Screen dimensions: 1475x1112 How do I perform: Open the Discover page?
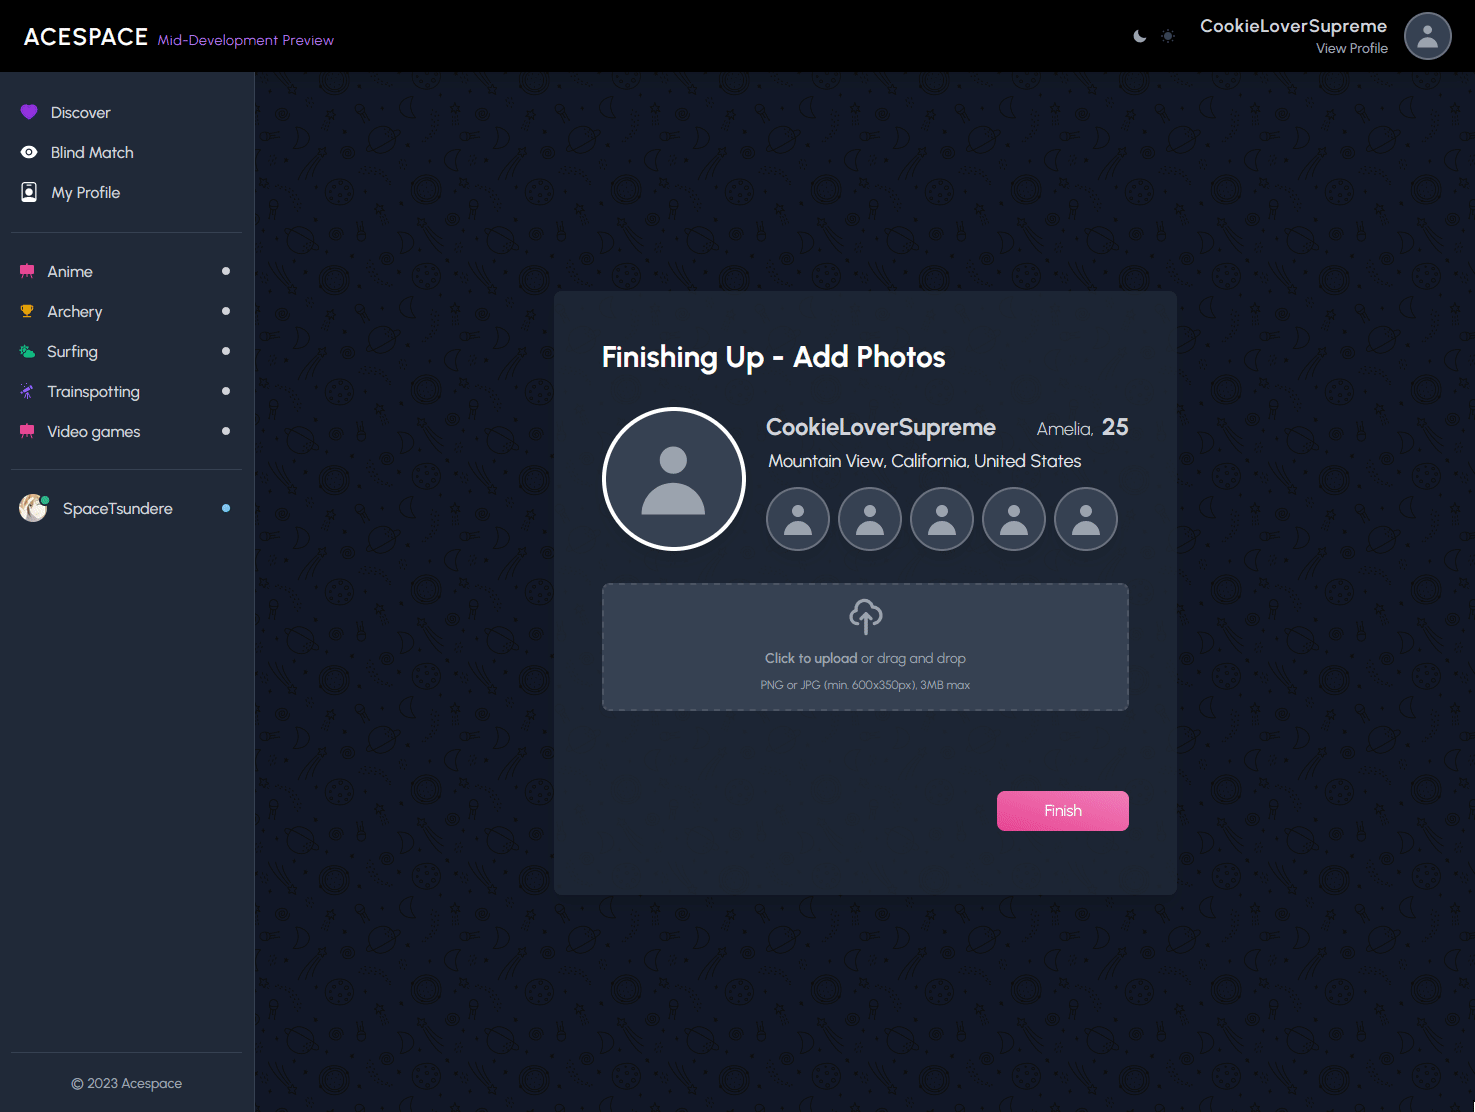[126, 112]
